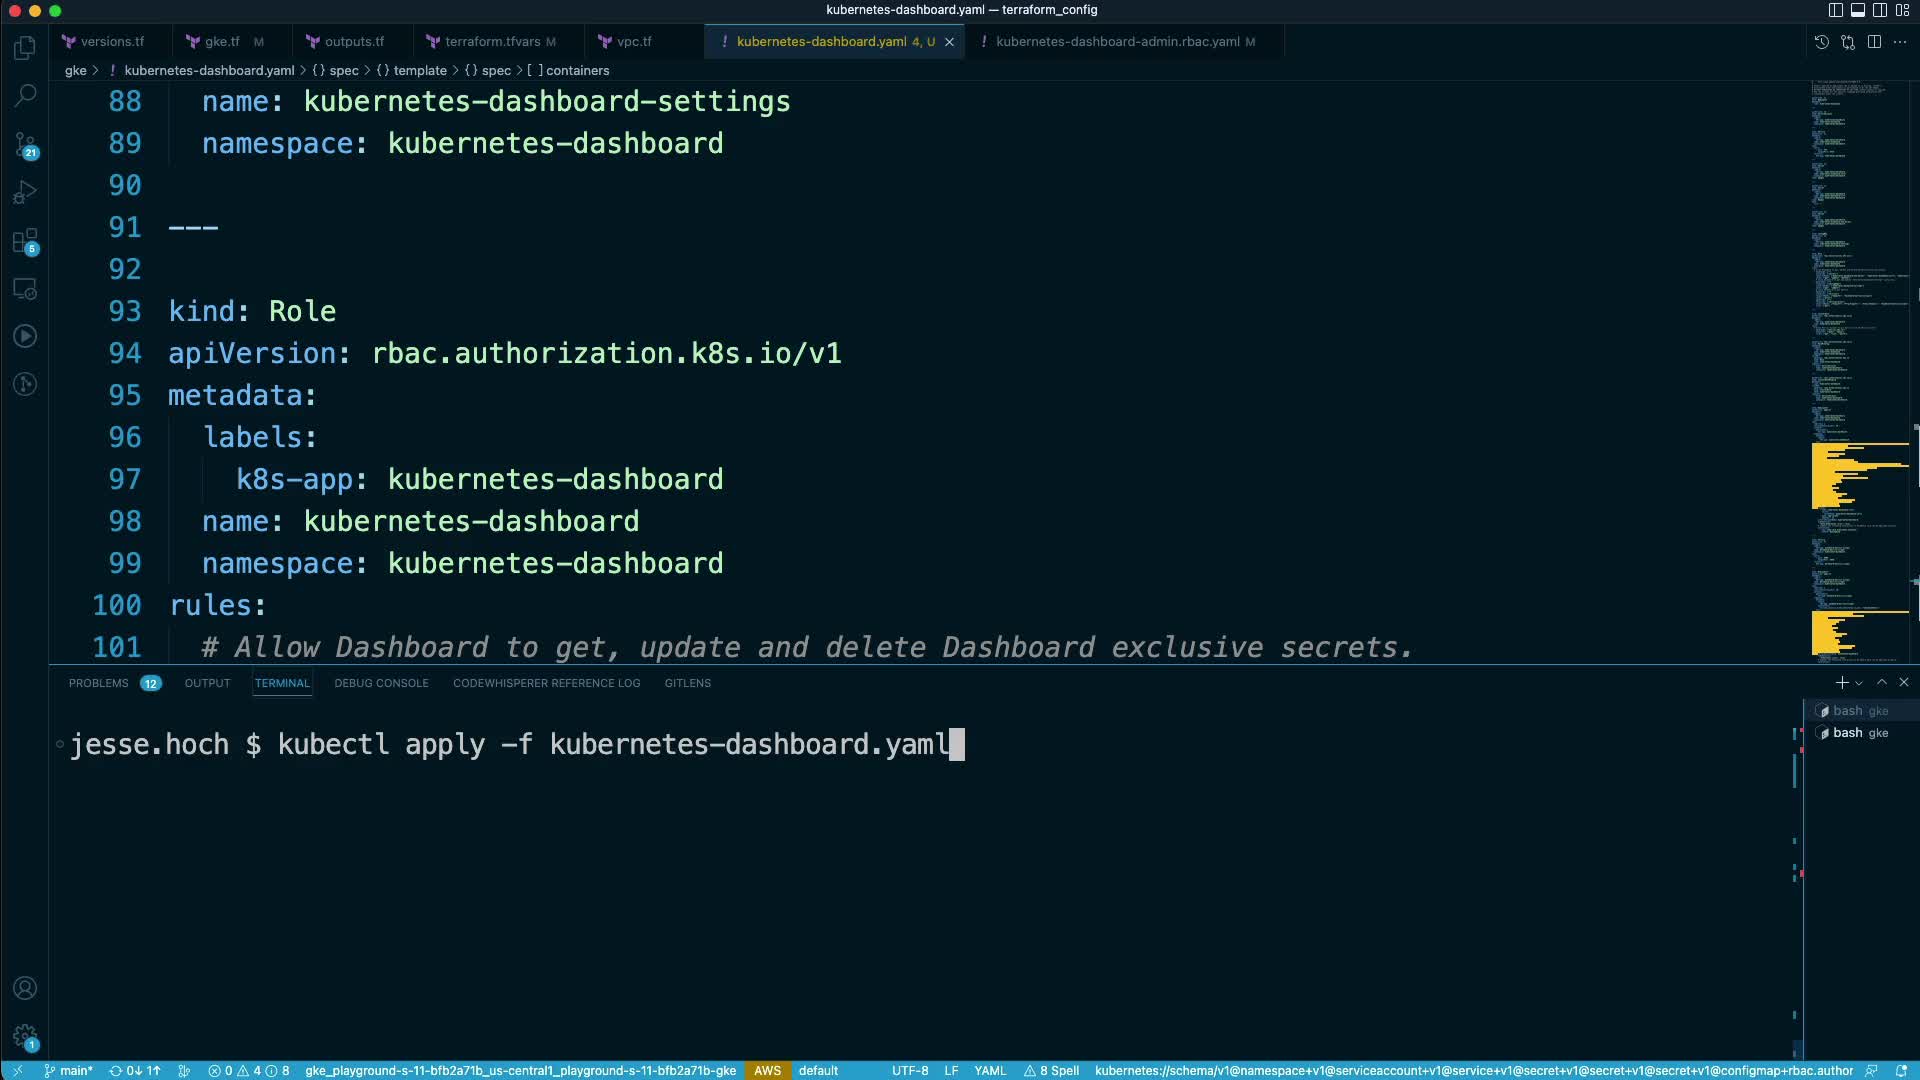Open Run and Debug view
This screenshot has width=1920, height=1080.
coord(25,192)
